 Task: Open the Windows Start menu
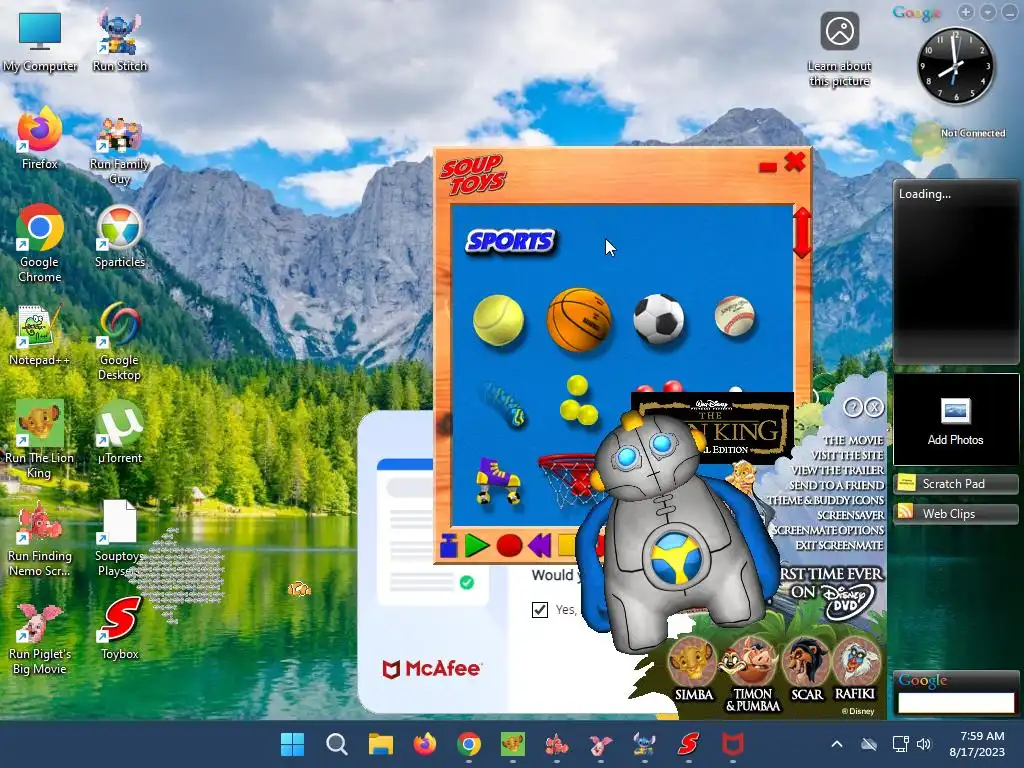292,744
